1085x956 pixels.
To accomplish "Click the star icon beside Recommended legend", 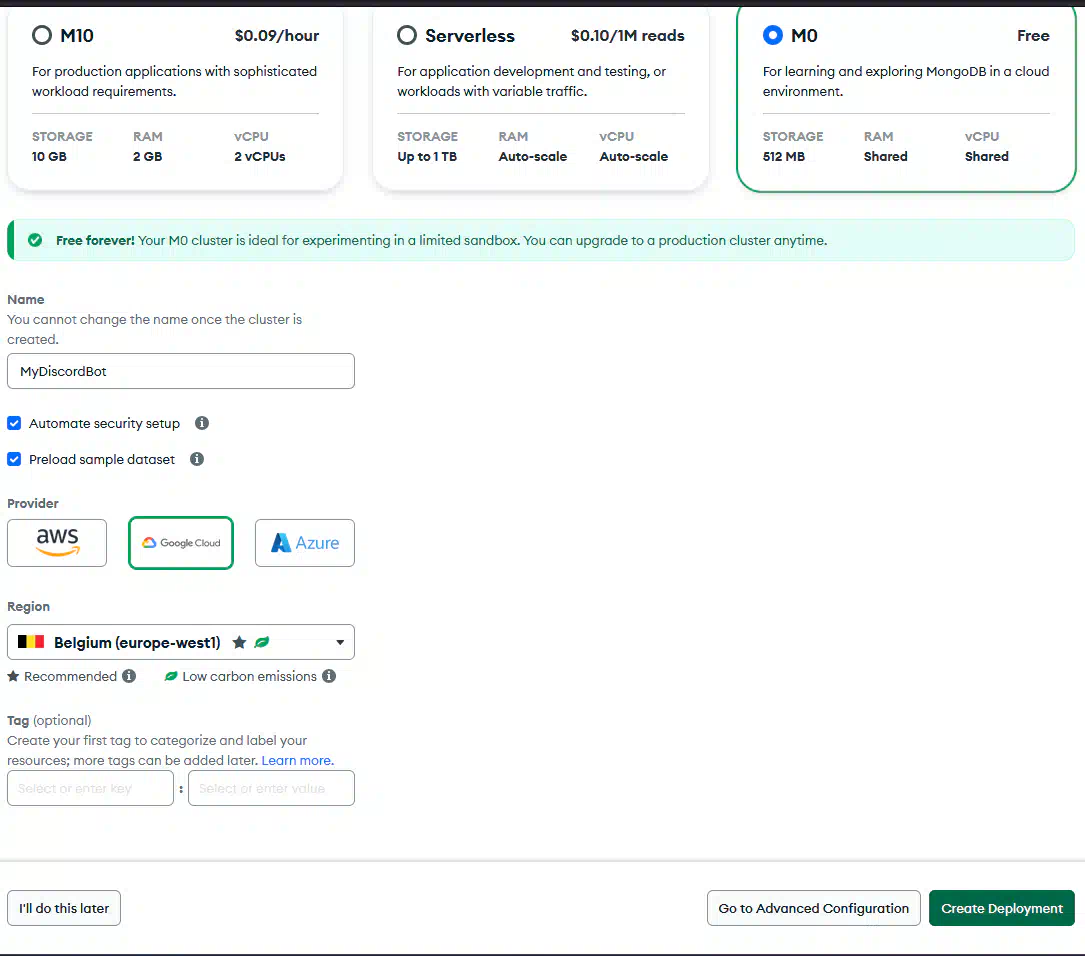I will [13, 676].
